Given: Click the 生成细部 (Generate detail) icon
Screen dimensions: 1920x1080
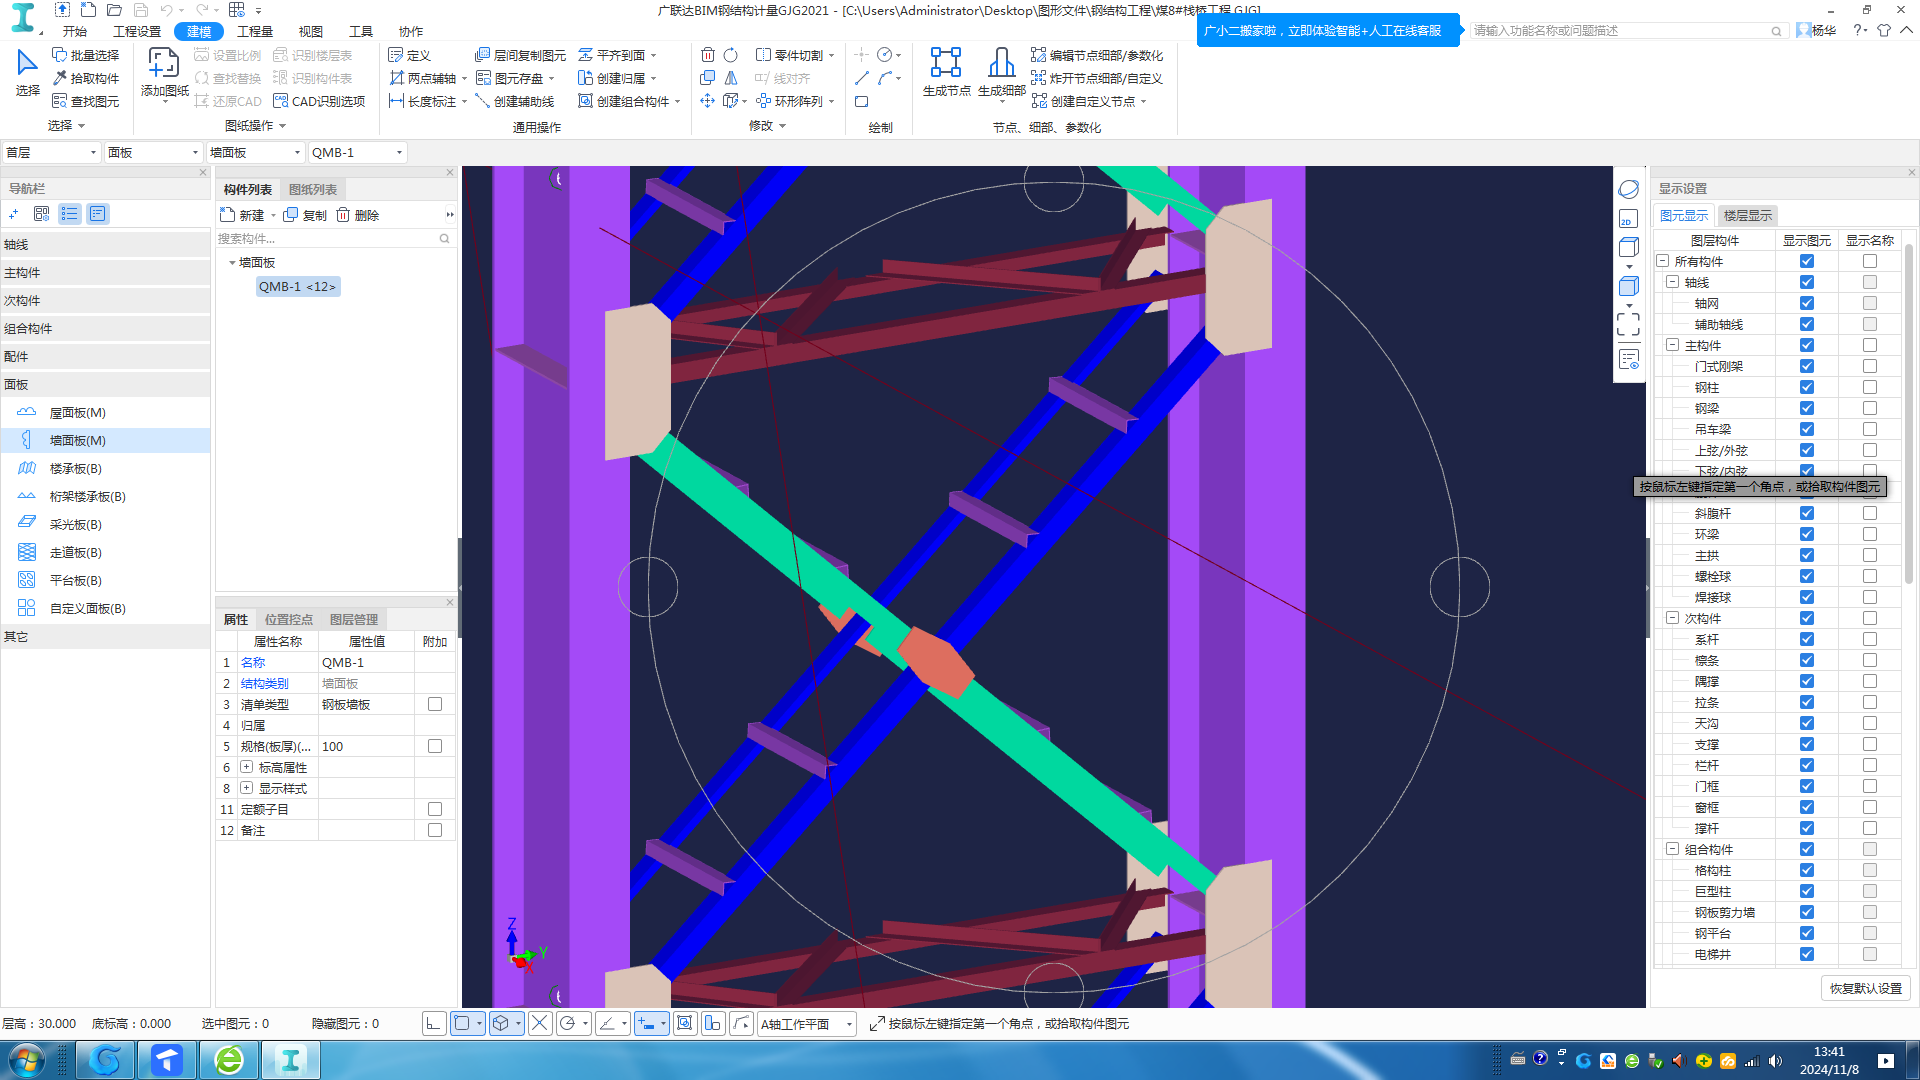Looking at the screenshot, I should pyautogui.click(x=1001, y=73).
